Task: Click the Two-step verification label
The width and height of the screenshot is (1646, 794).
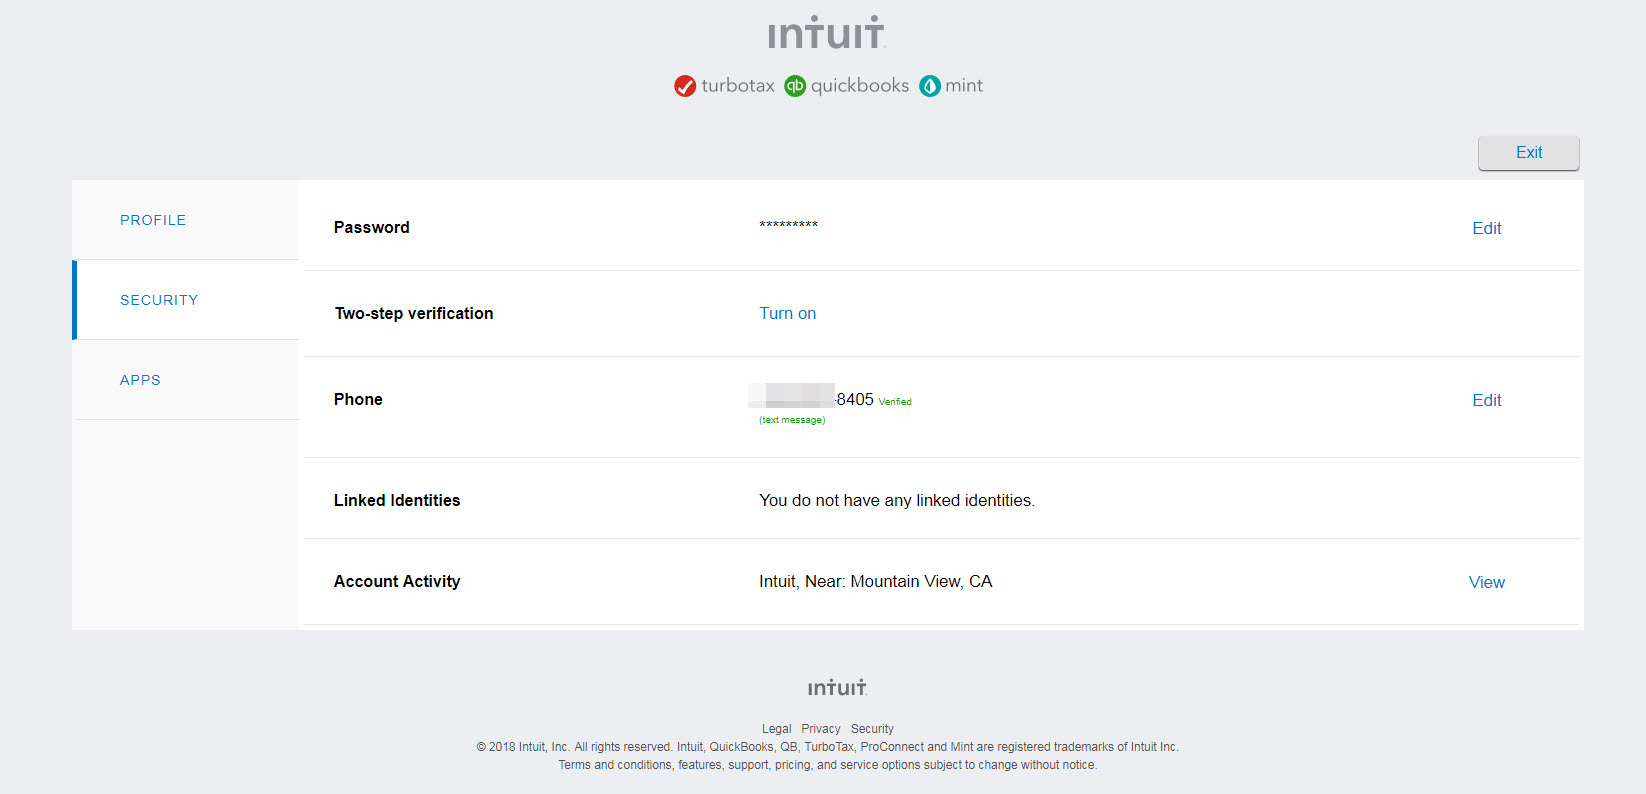Action: (x=414, y=313)
